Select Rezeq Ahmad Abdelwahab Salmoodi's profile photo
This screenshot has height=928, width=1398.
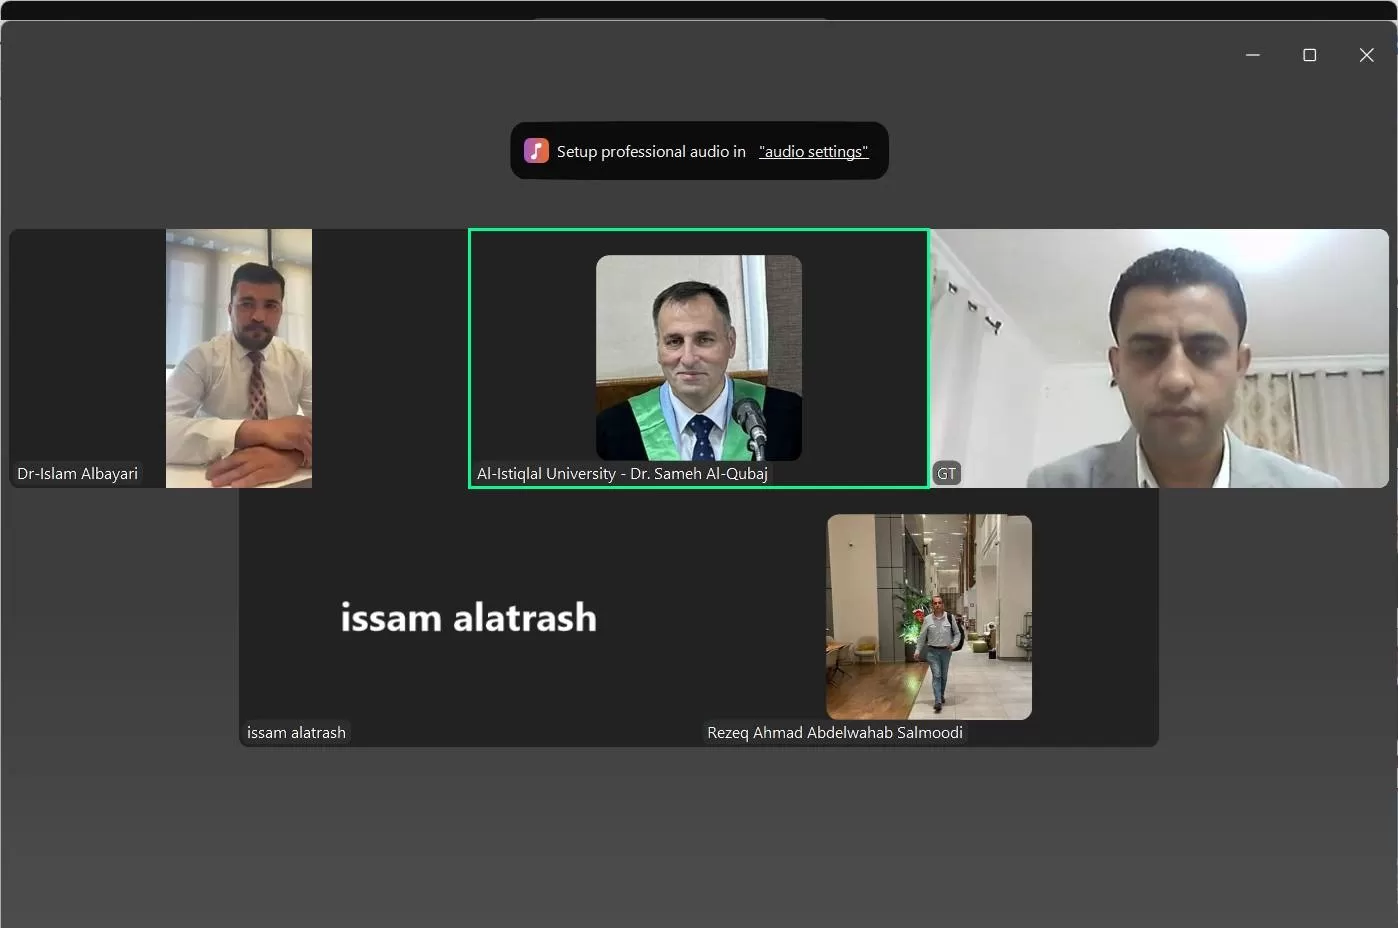[929, 617]
